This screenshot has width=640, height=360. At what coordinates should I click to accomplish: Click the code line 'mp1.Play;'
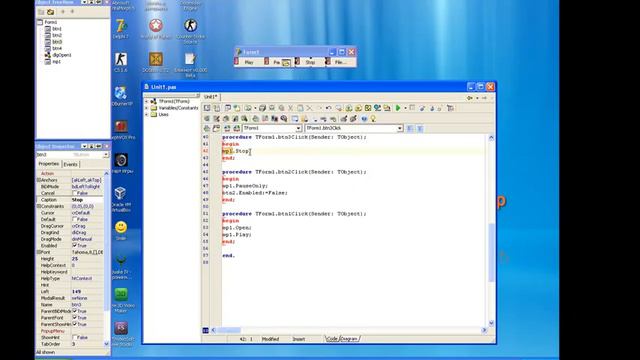(237, 235)
